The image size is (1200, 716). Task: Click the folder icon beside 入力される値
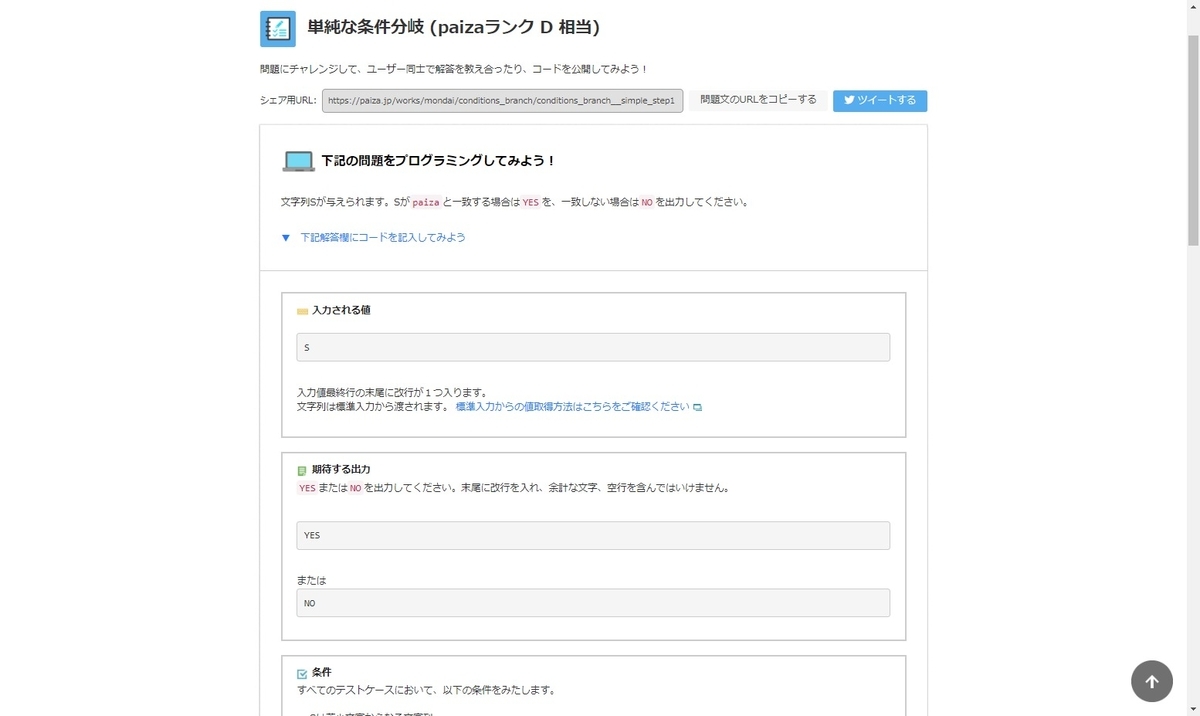[302, 310]
